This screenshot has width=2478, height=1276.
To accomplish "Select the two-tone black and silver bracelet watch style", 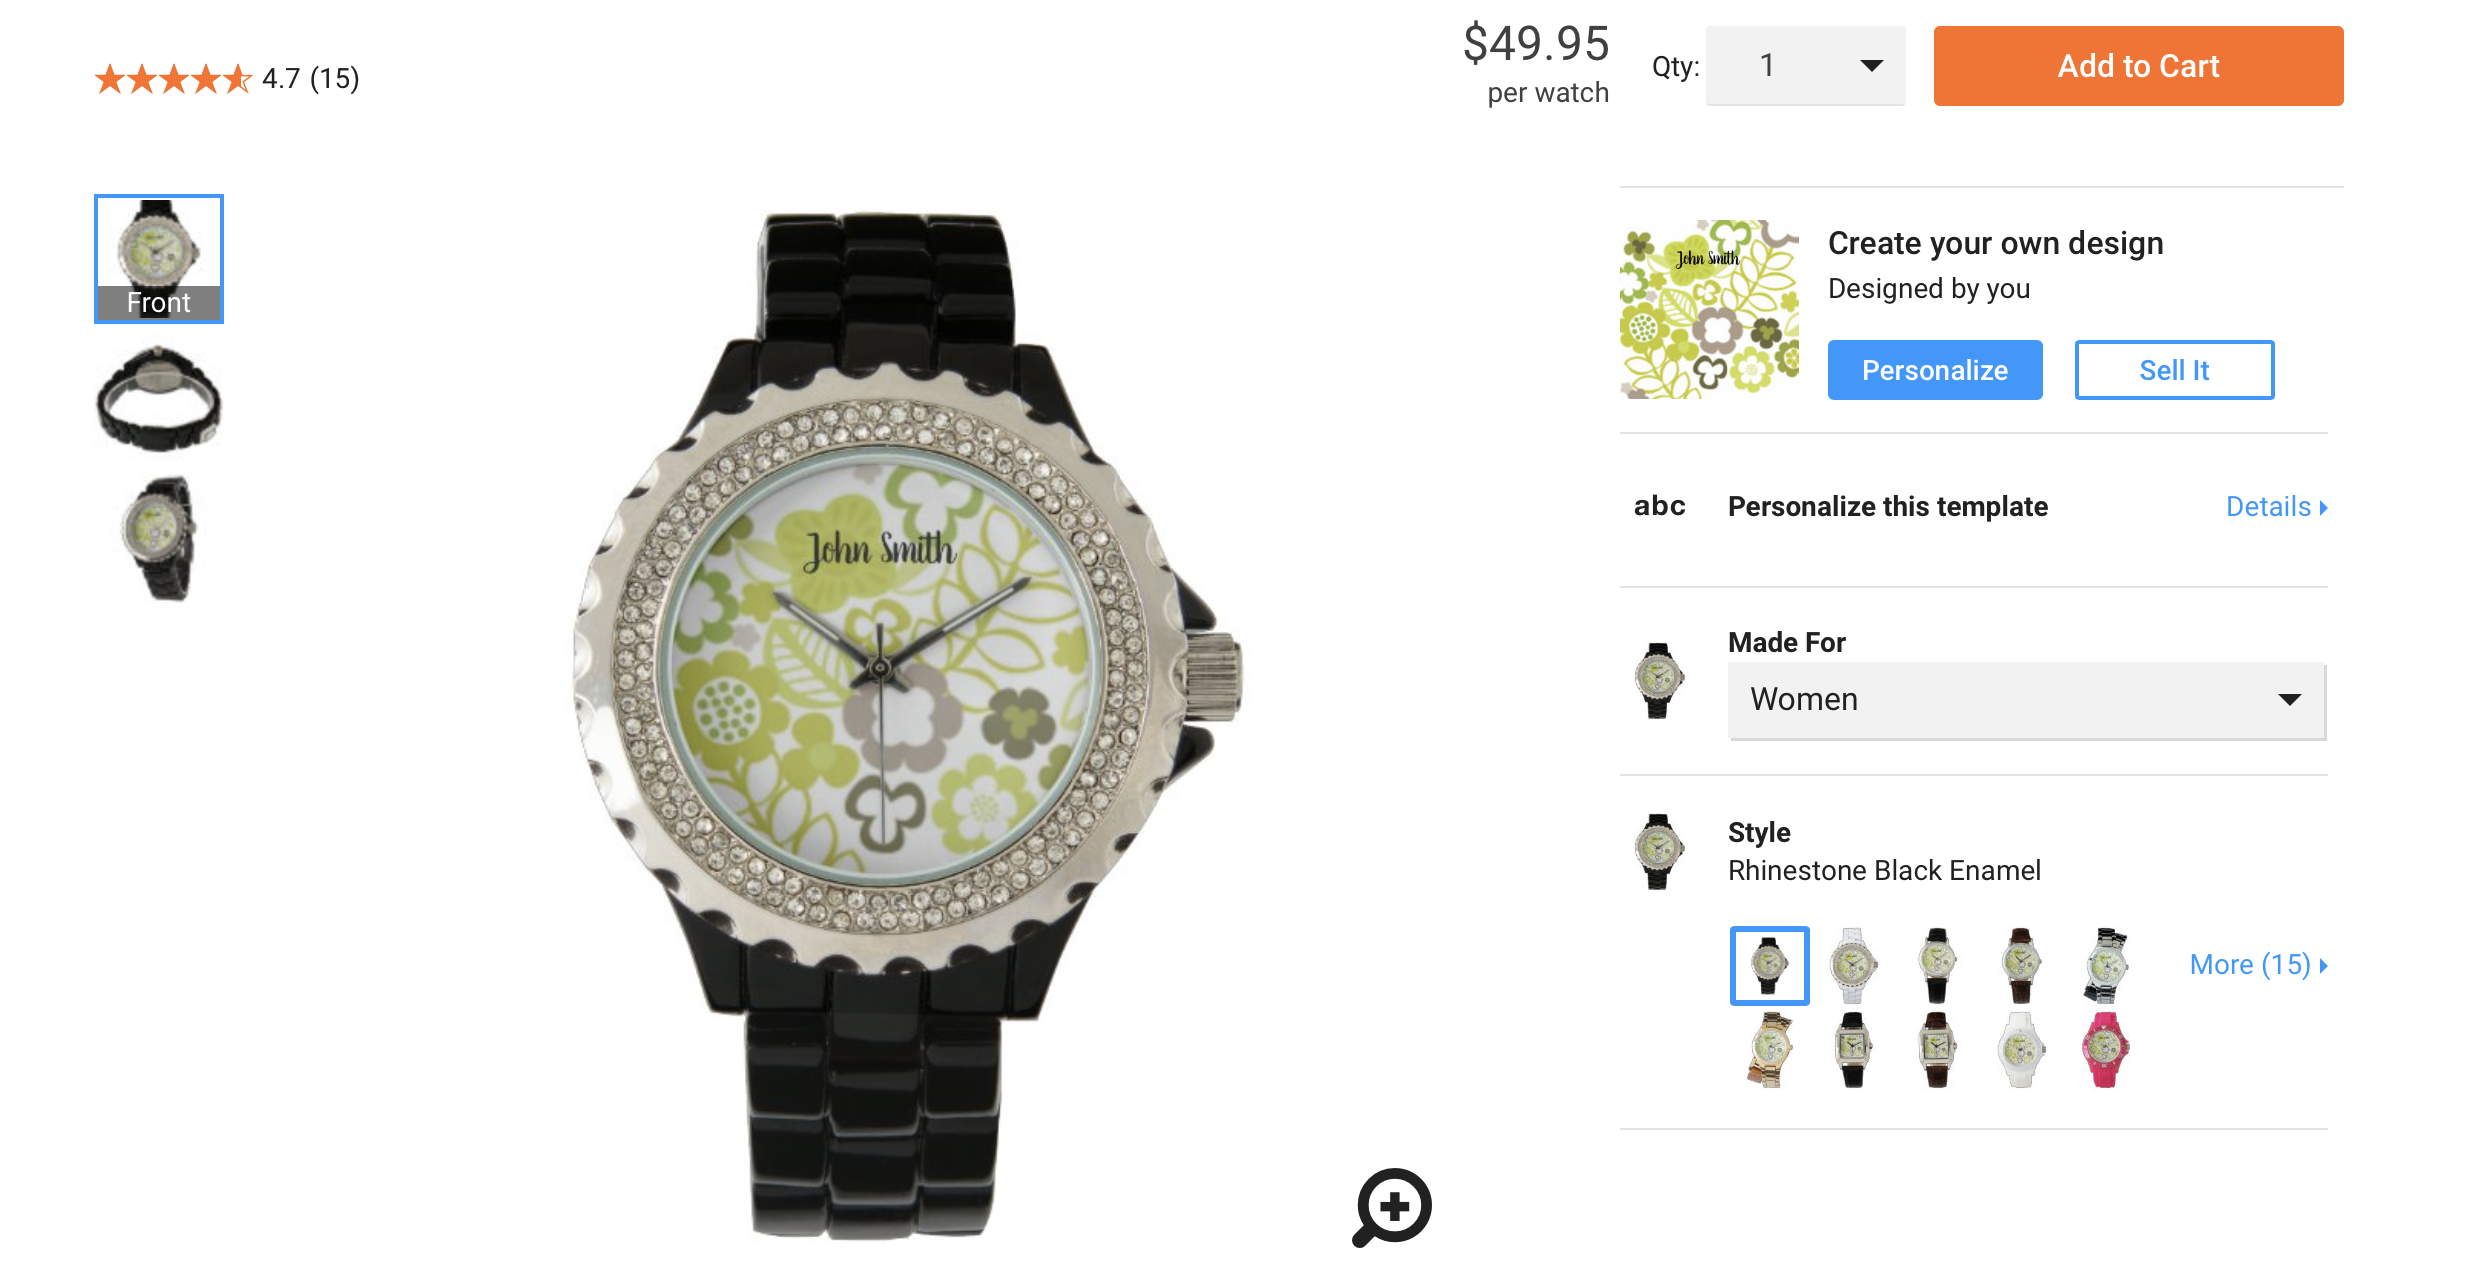I will (x=2105, y=965).
